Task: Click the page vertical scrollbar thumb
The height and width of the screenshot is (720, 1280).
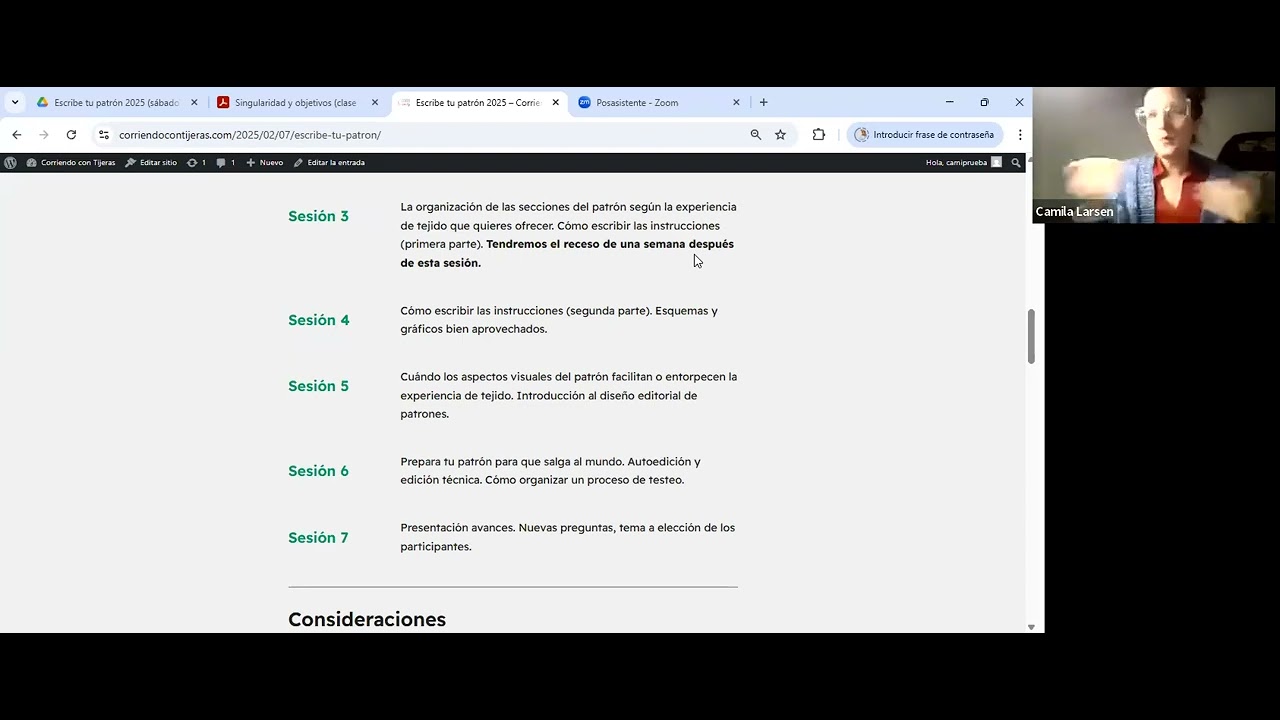Action: 1031,337
